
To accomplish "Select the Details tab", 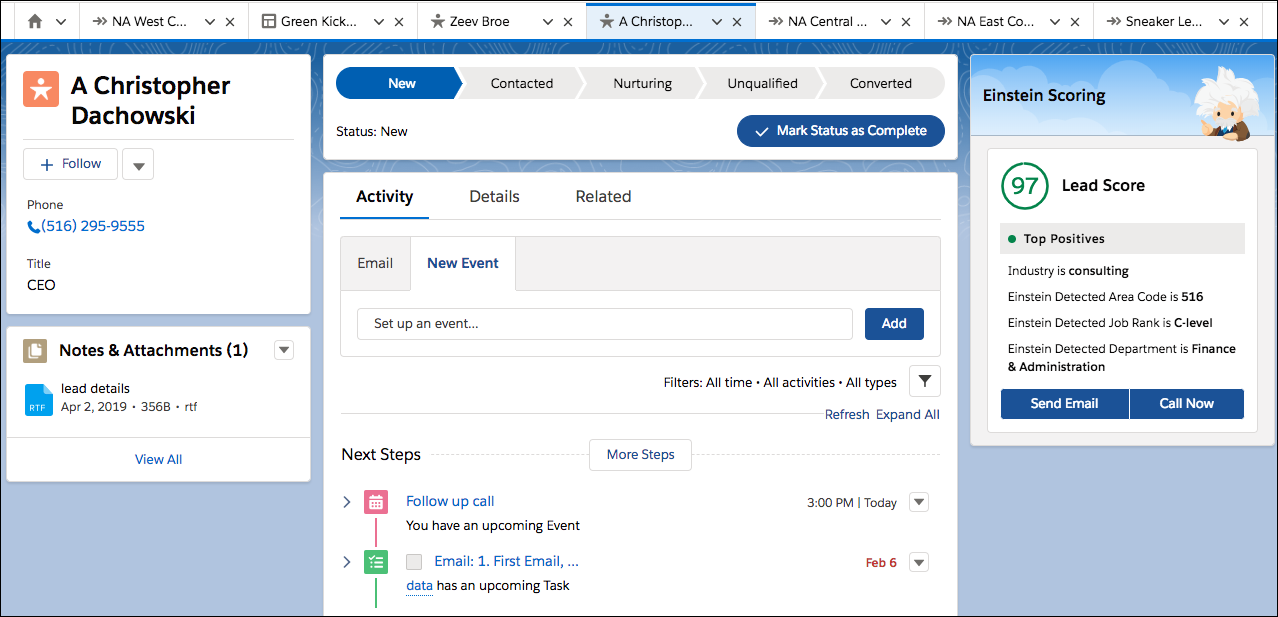I will [494, 197].
